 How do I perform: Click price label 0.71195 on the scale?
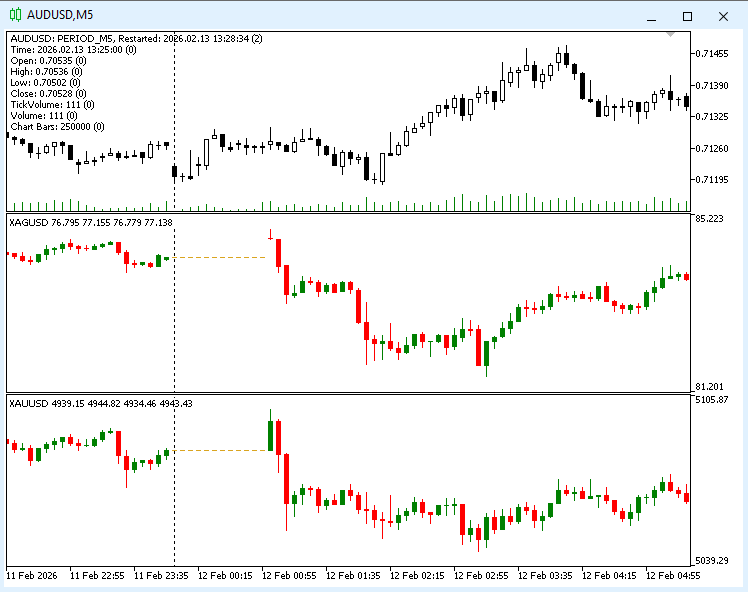point(712,180)
